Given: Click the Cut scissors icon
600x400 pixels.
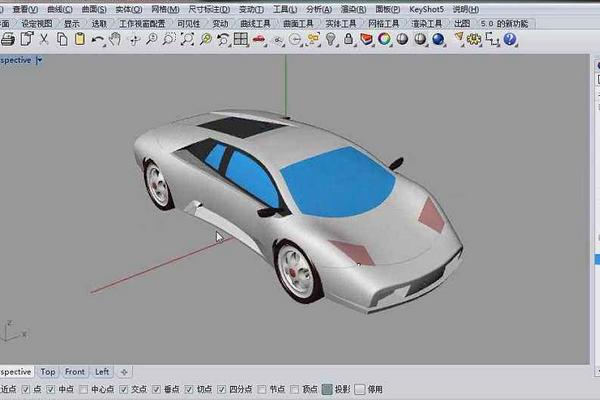Looking at the screenshot, I should pos(44,39).
